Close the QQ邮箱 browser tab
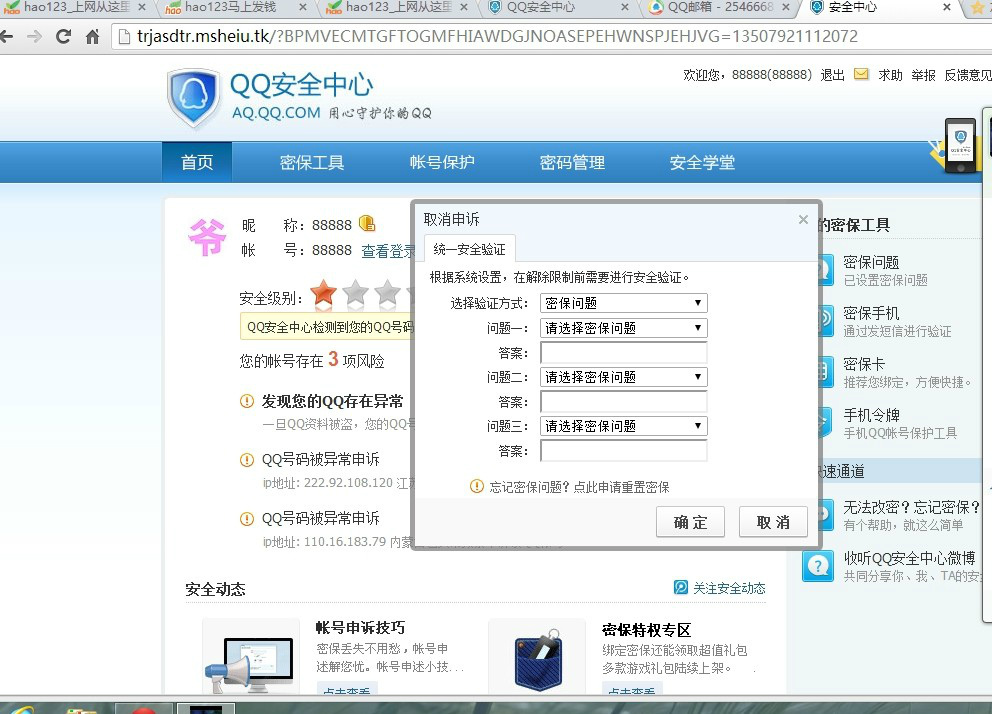 [786, 7]
